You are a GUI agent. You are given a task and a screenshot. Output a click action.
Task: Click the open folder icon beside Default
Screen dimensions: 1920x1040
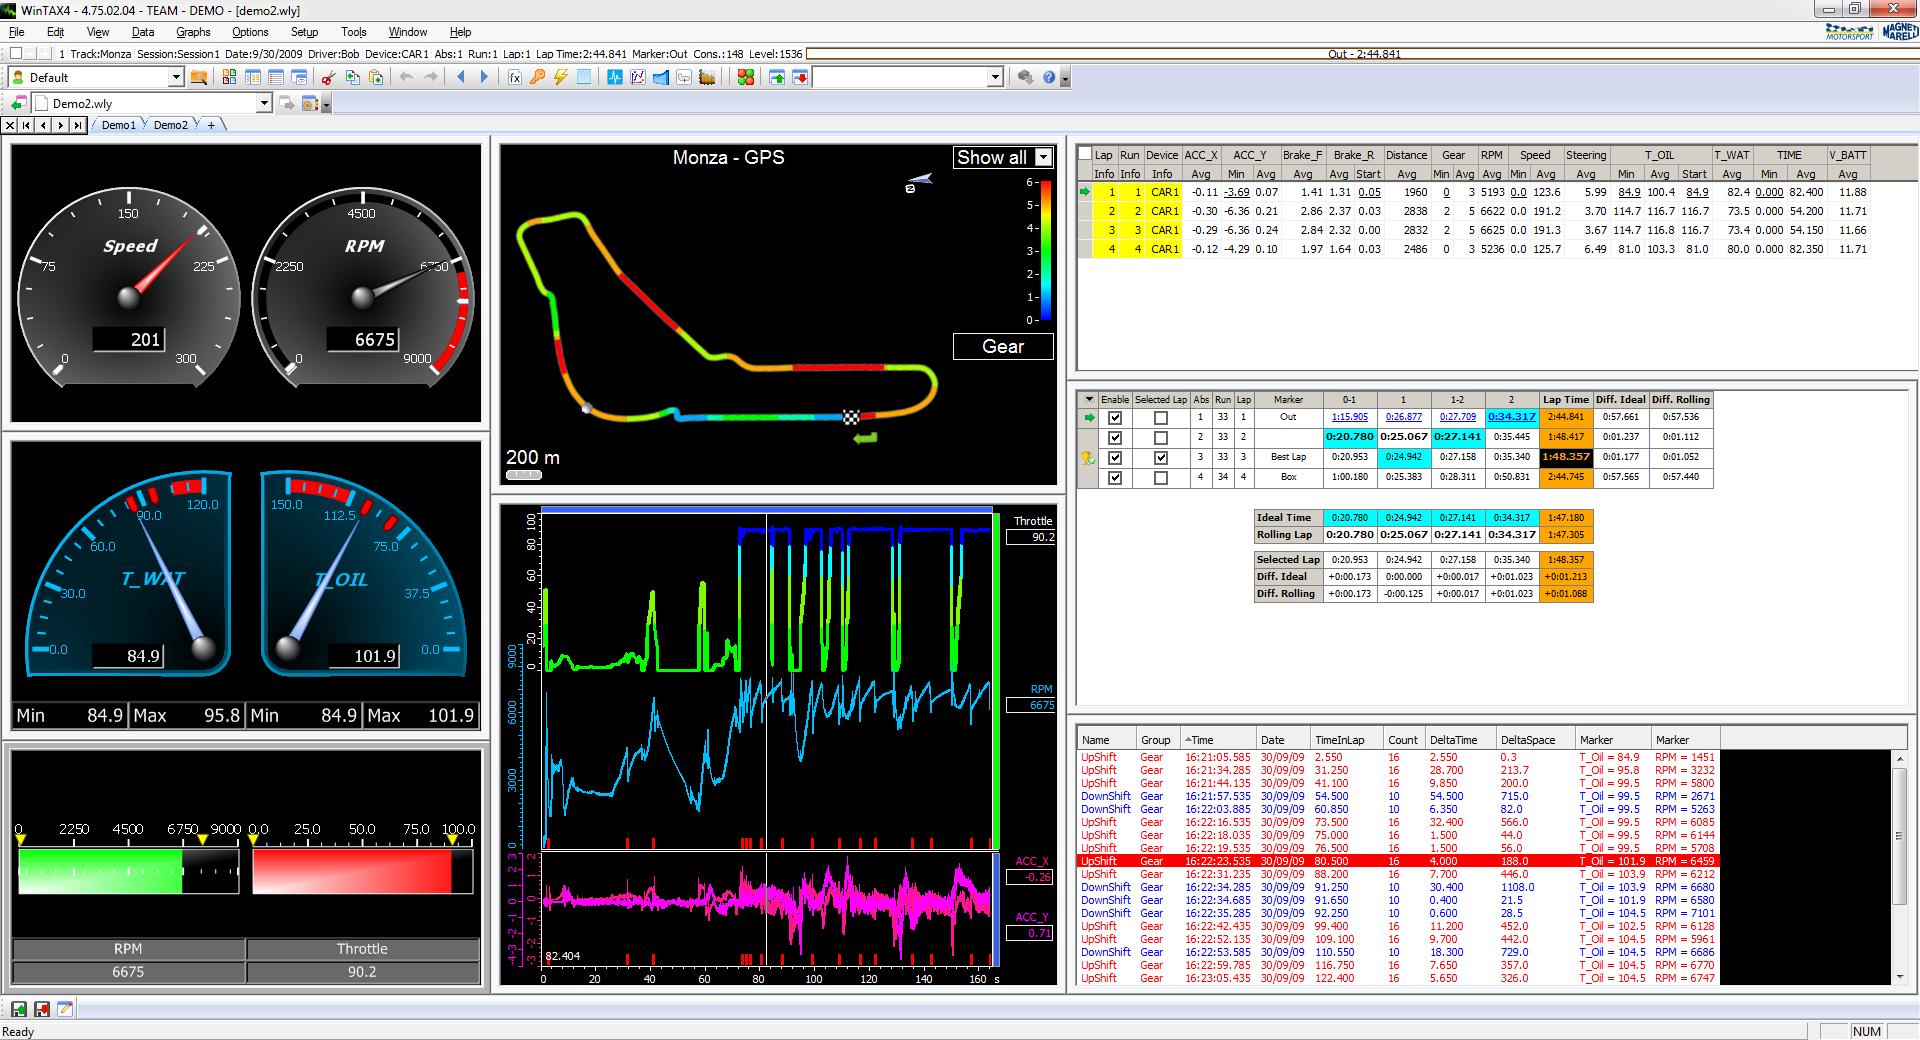point(198,77)
